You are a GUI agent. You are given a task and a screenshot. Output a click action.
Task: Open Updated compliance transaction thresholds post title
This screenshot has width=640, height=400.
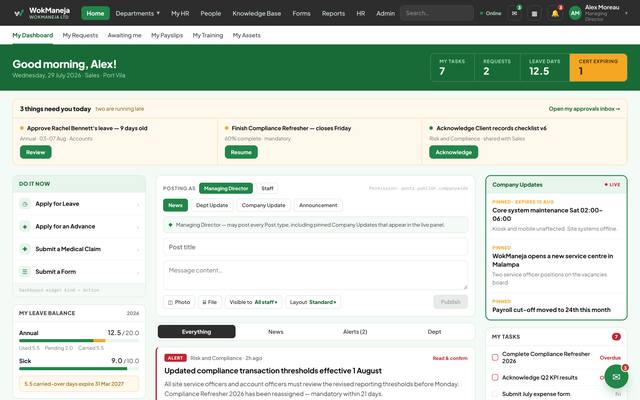273,371
